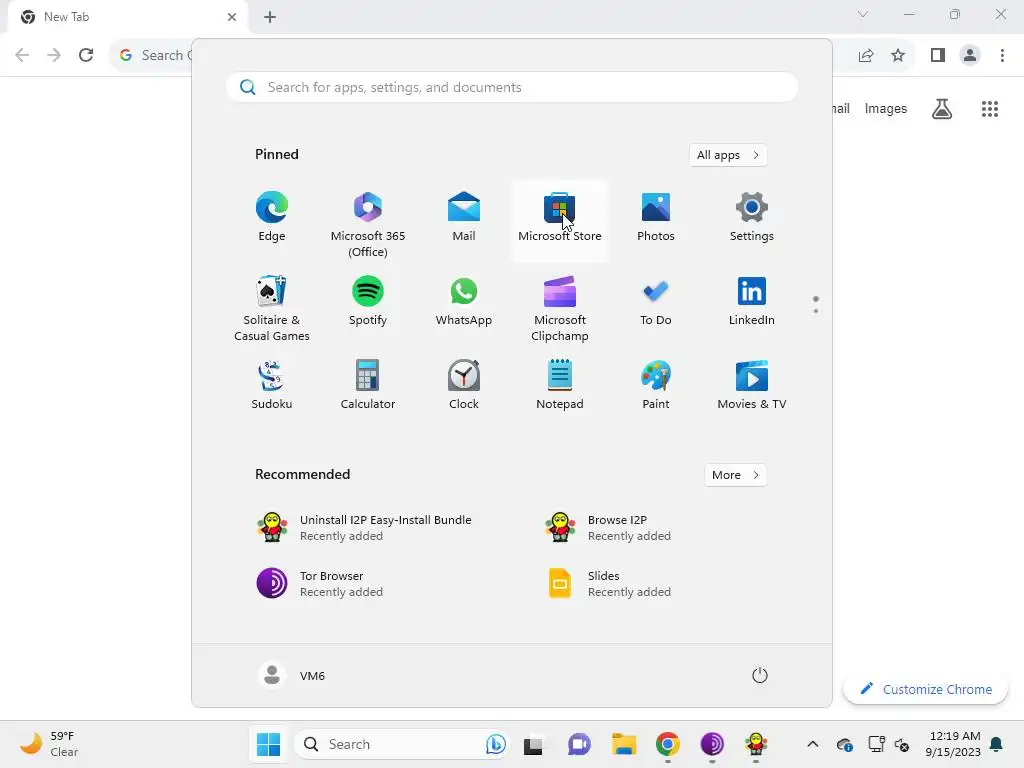Open Tor Browser taskbar icon
This screenshot has width=1024, height=768.
712,744
